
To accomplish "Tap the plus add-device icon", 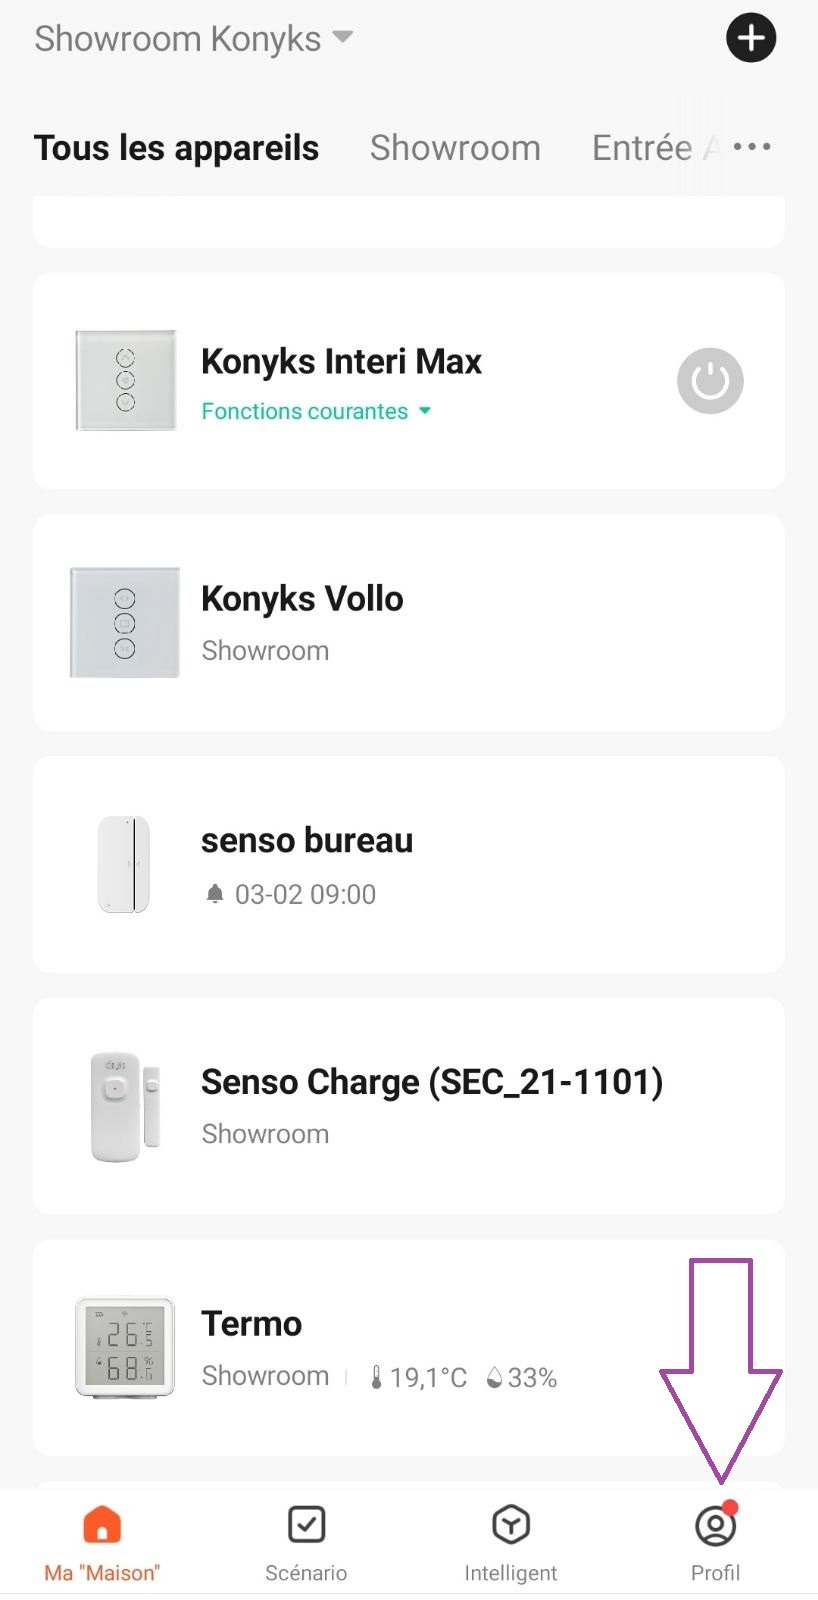I will coord(751,38).
